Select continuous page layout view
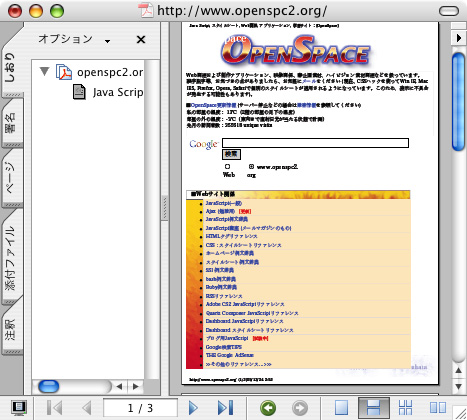Screen dimensions: 467x420 pos(373,407)
